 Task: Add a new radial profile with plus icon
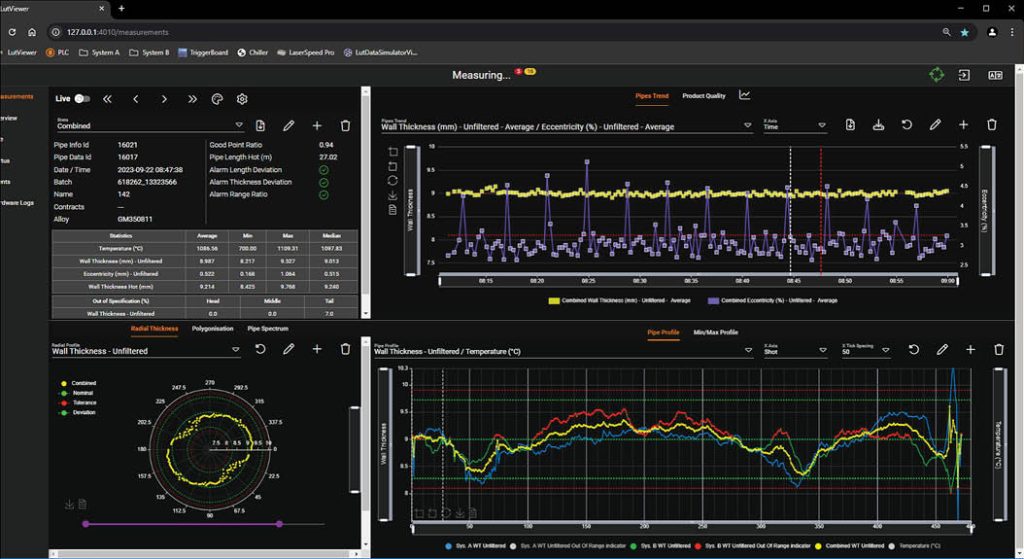[x=317, y=349]
